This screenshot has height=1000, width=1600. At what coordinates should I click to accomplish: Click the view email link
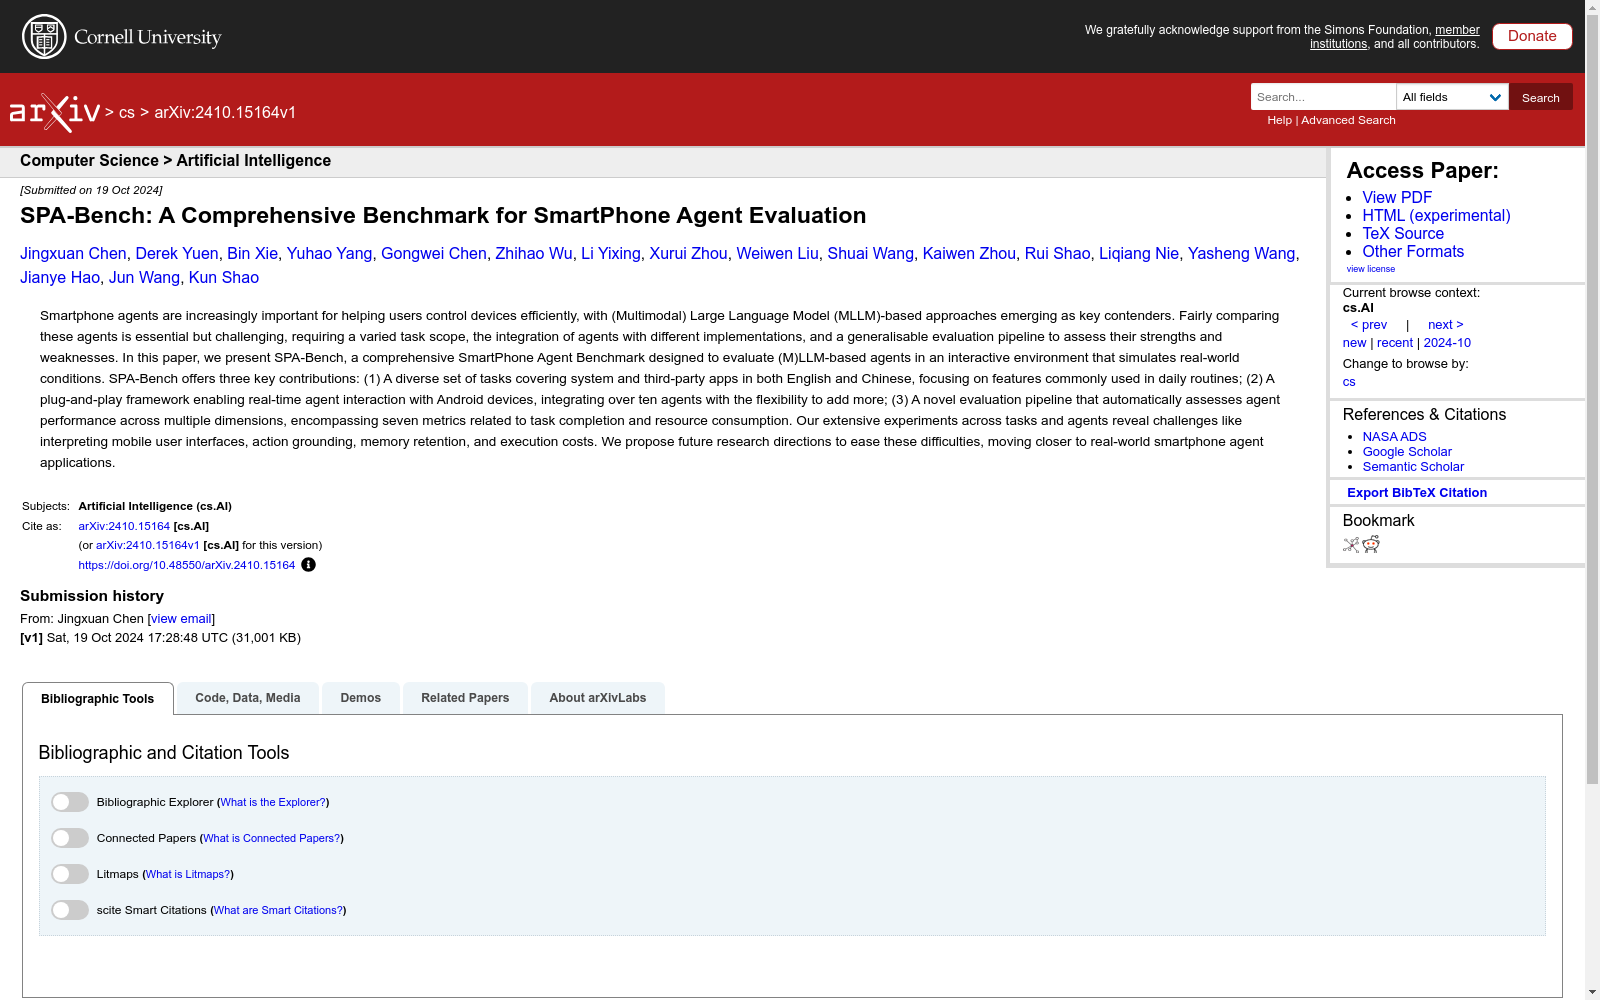point(181,619)
